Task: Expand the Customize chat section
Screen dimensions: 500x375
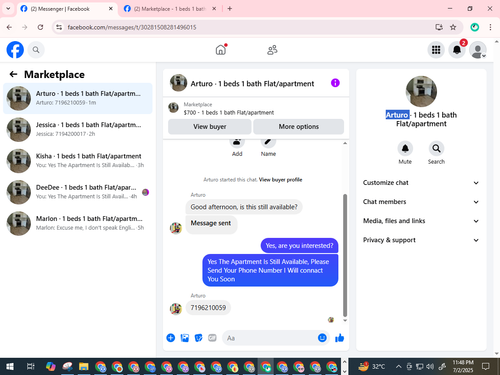Action: coord(421,183)
